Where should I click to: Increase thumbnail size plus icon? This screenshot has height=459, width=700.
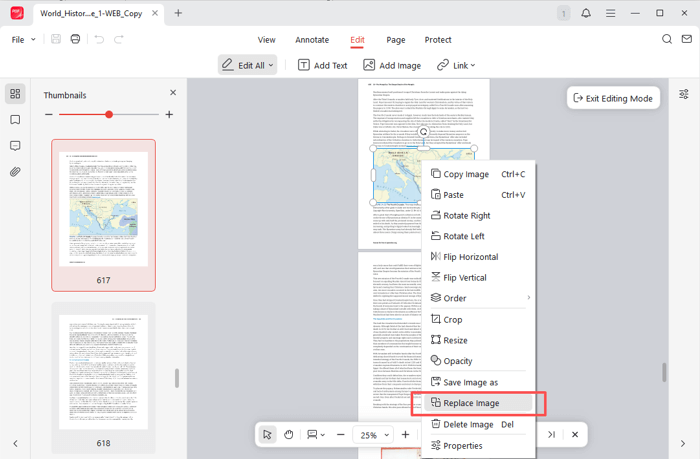(169, 114)
